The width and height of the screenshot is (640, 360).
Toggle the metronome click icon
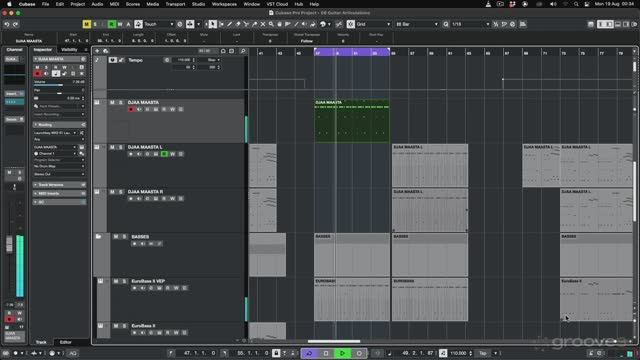(443, 353)
